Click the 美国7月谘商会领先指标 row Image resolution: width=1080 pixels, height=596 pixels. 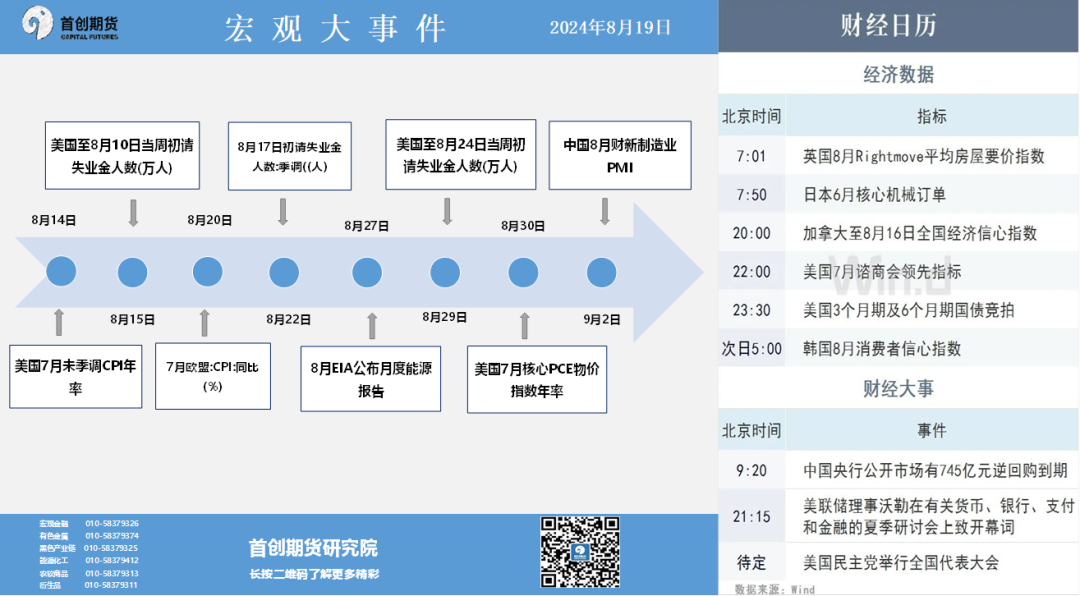pyautogui.click(x=899, y=272)
